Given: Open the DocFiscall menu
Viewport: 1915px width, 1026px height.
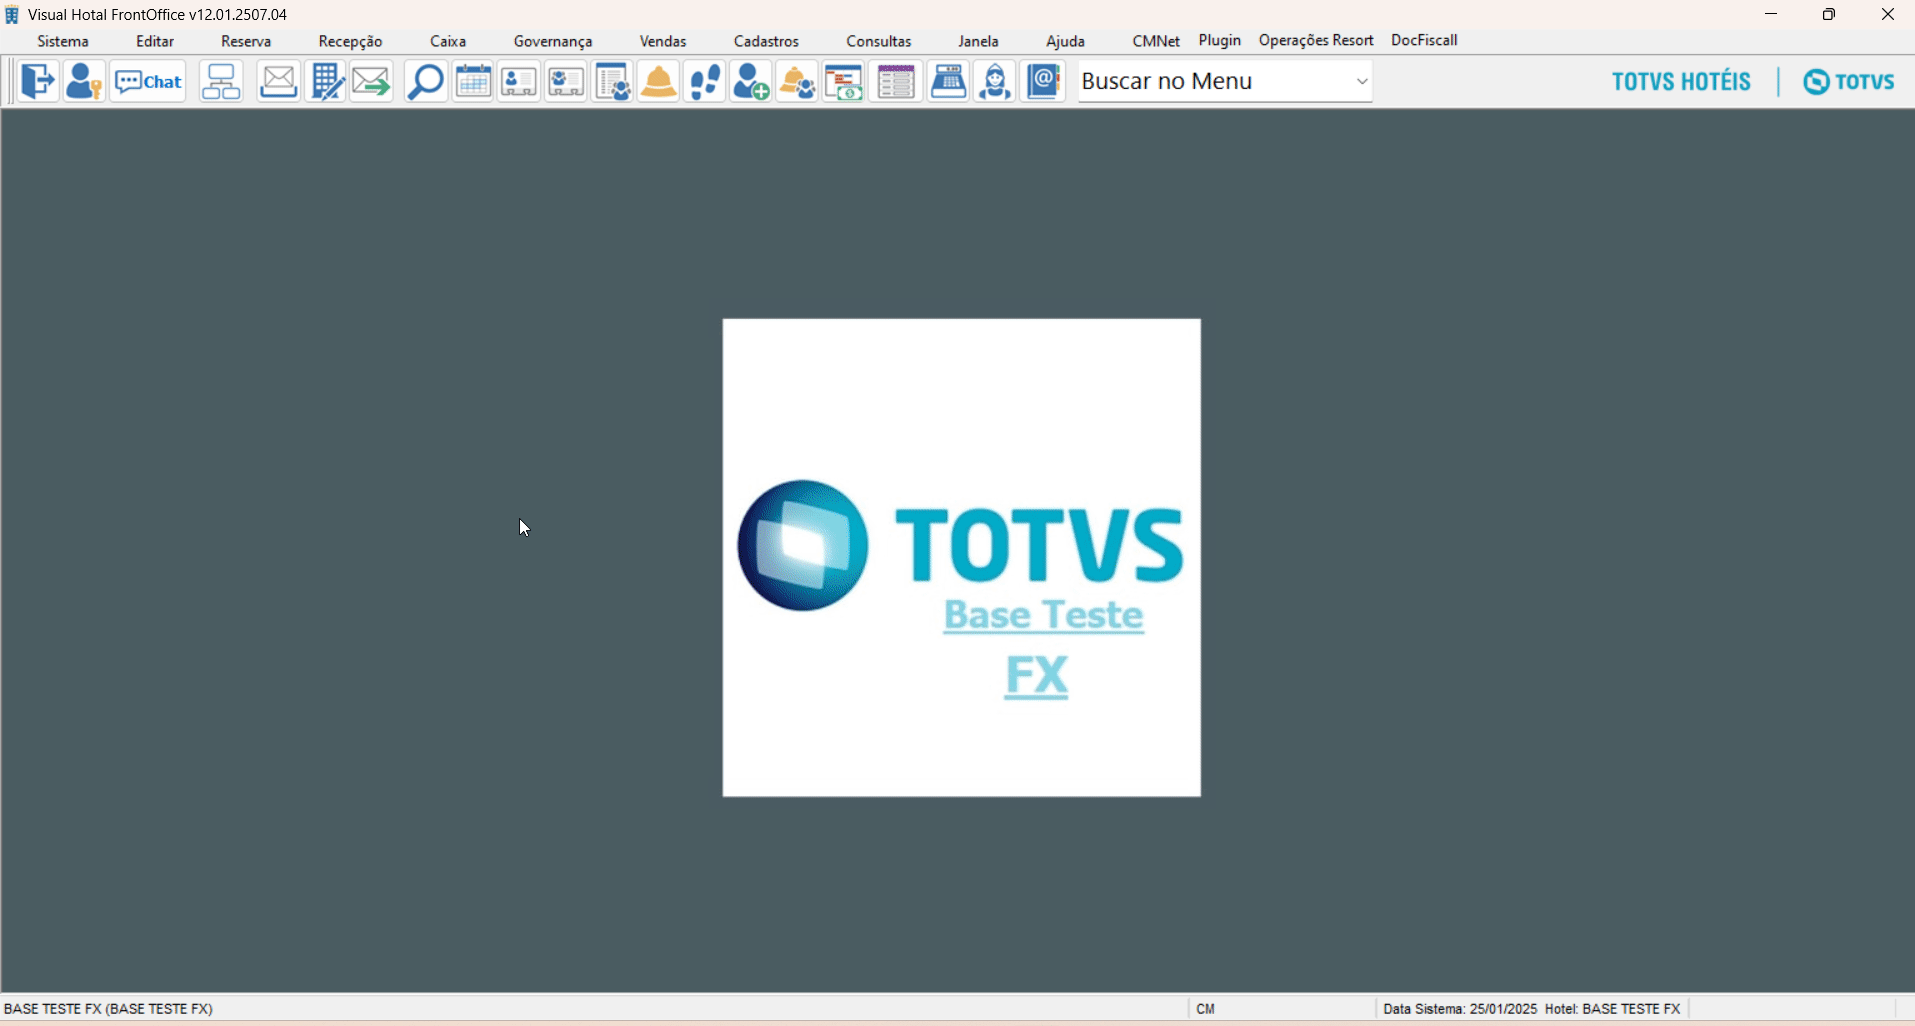Looking at the screenshot, I should click(1424, 40).
